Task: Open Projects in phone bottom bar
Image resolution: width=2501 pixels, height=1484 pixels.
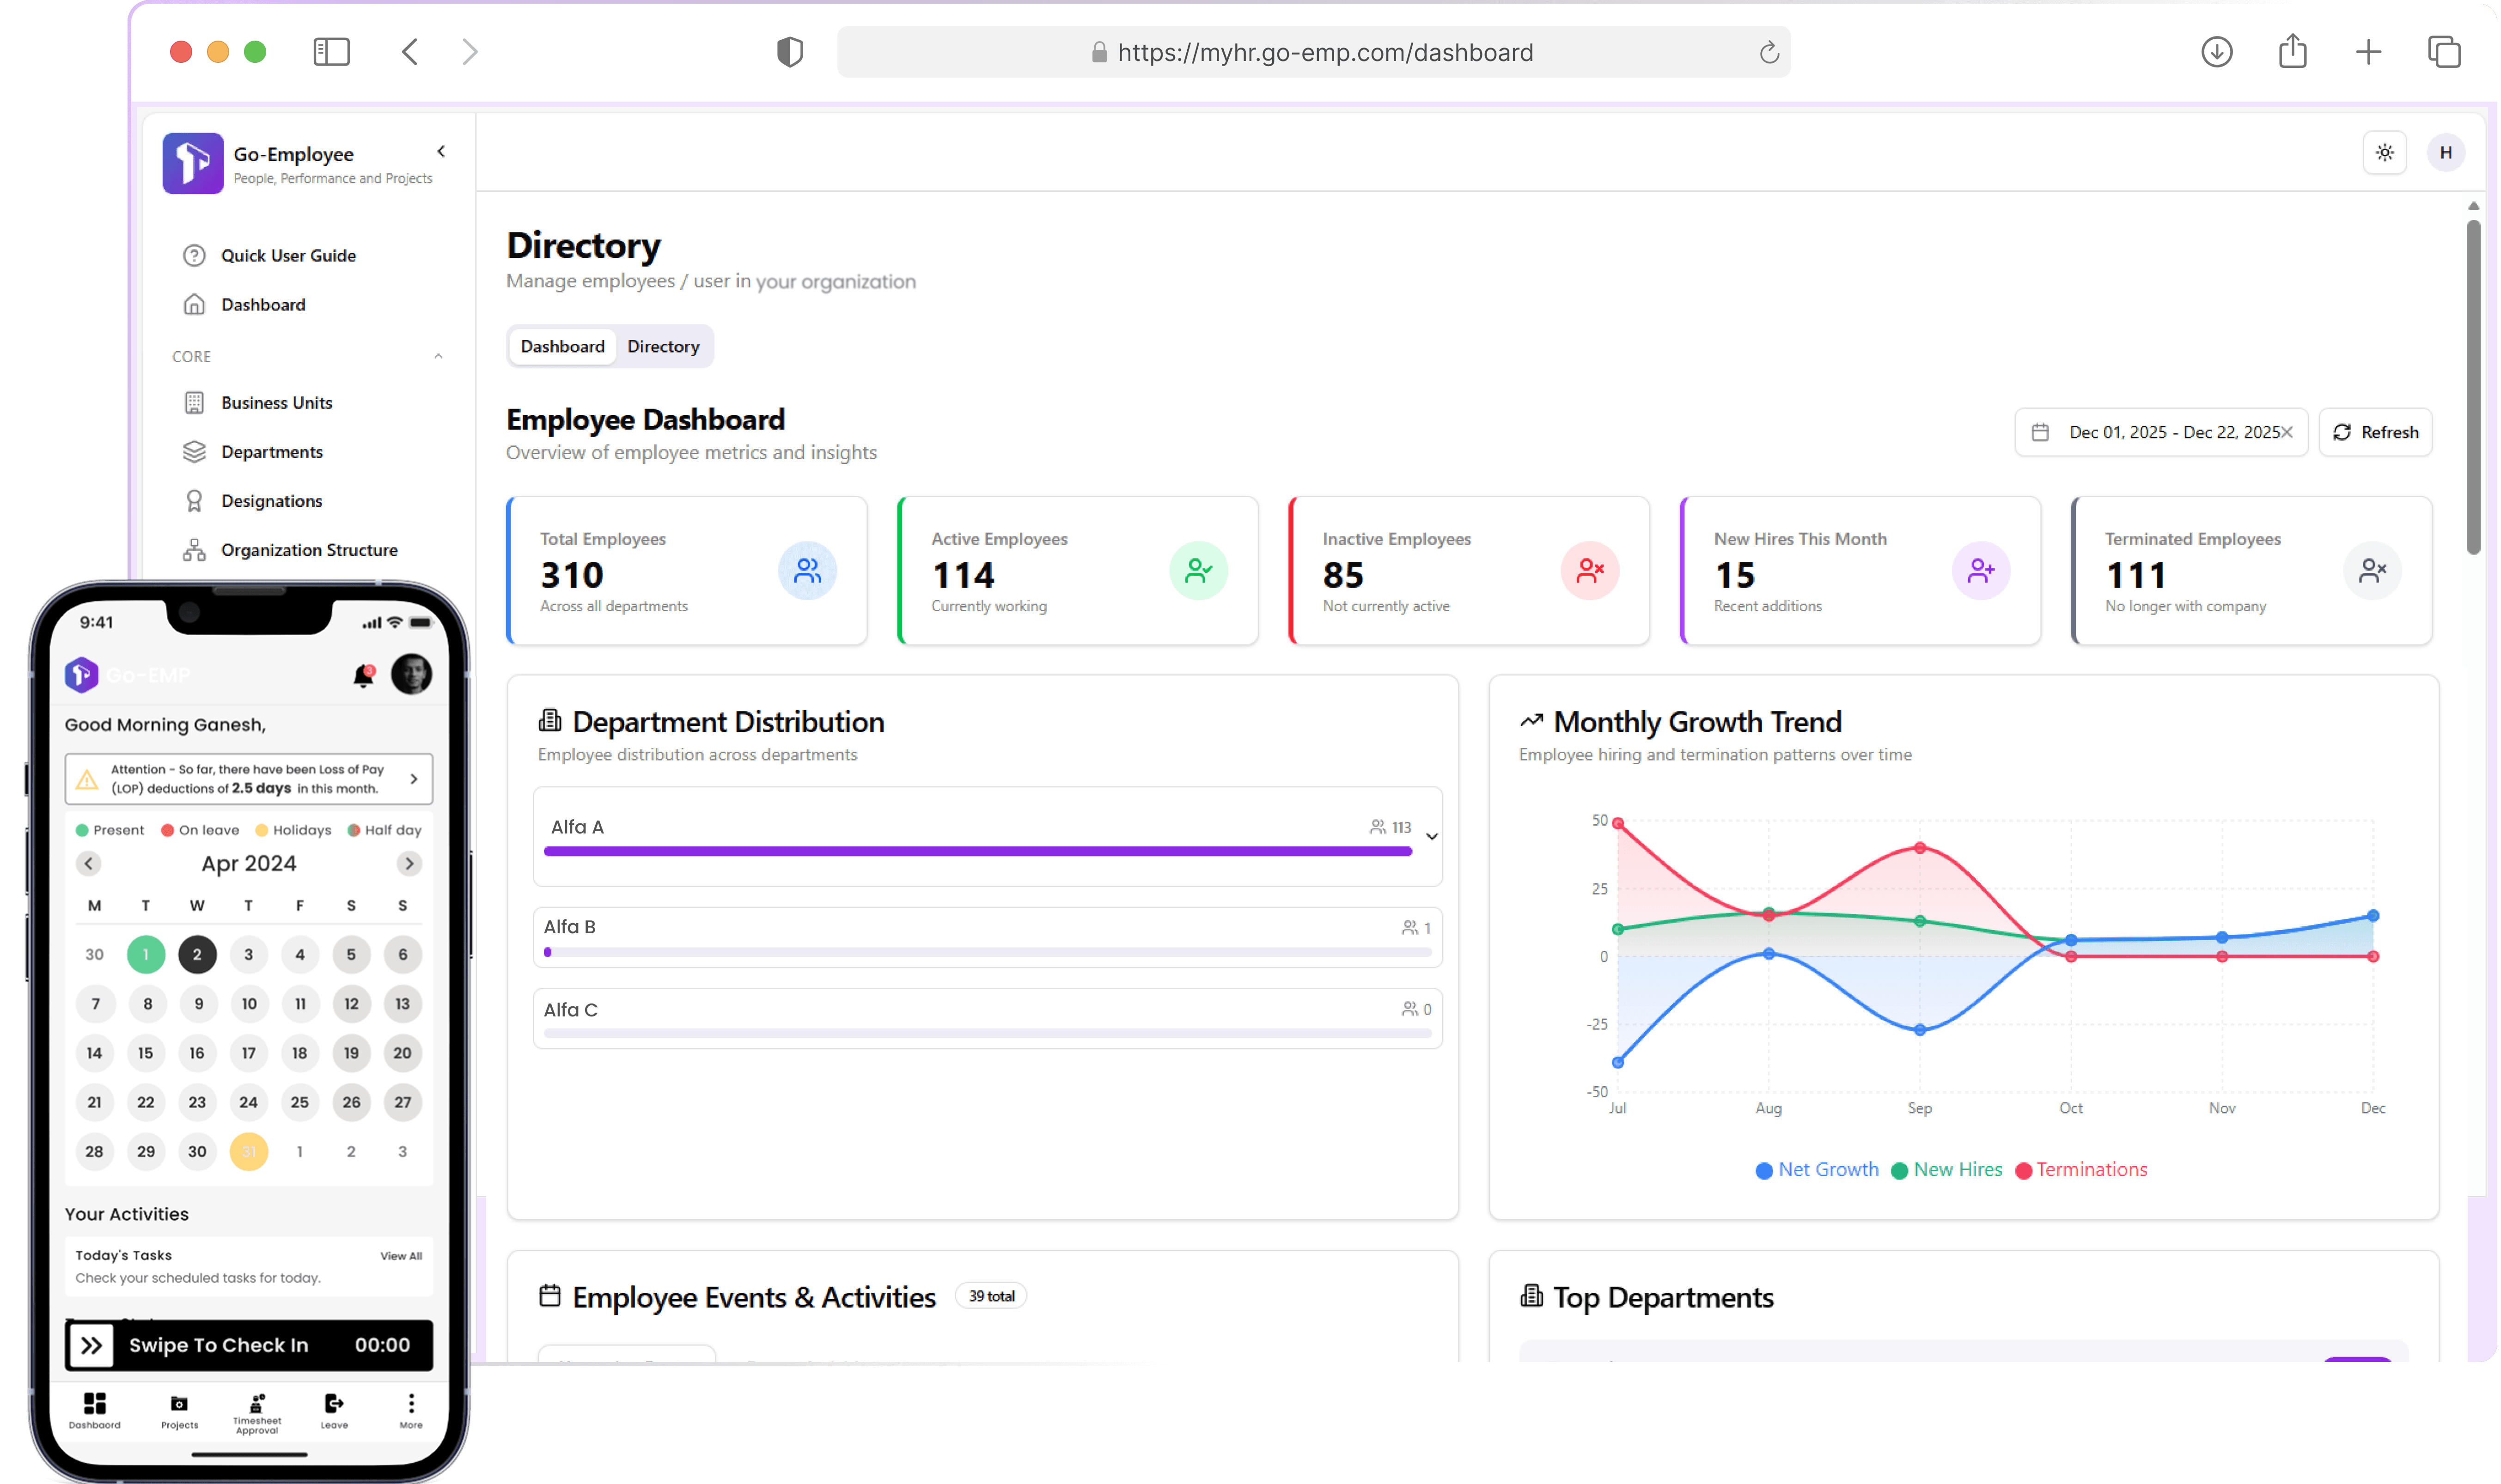Action: (179, 1411)
